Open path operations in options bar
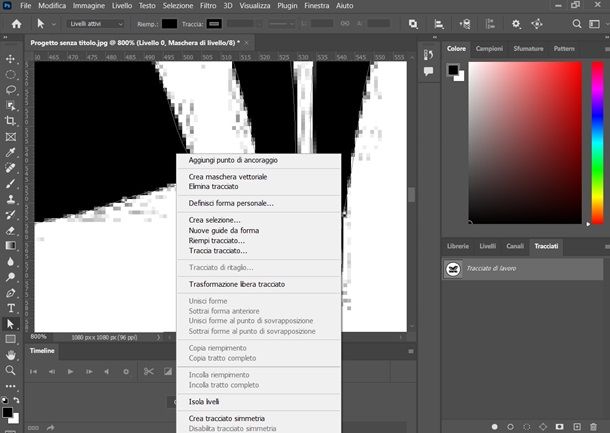 (x=413, y=24)
